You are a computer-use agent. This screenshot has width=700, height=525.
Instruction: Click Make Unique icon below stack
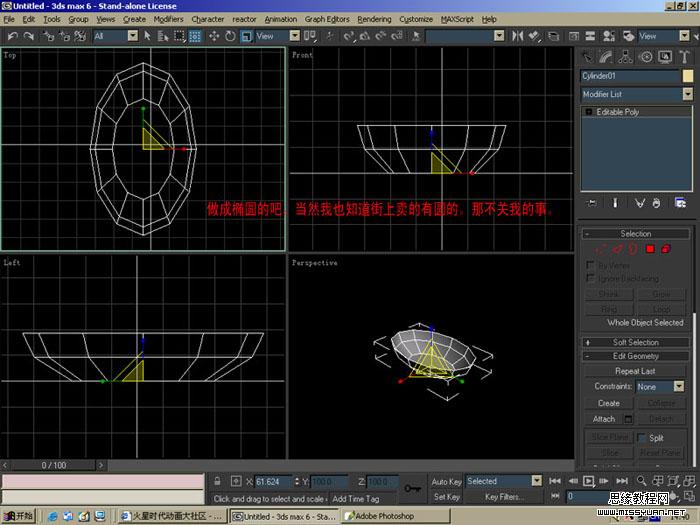click(x=639, y=203)
